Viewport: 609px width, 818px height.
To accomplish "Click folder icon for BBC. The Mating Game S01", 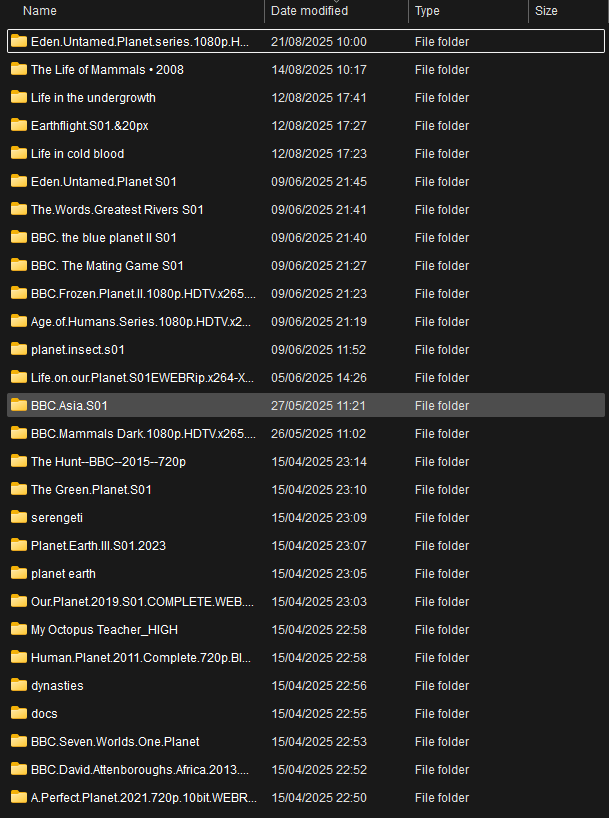I will coord(19,266).
